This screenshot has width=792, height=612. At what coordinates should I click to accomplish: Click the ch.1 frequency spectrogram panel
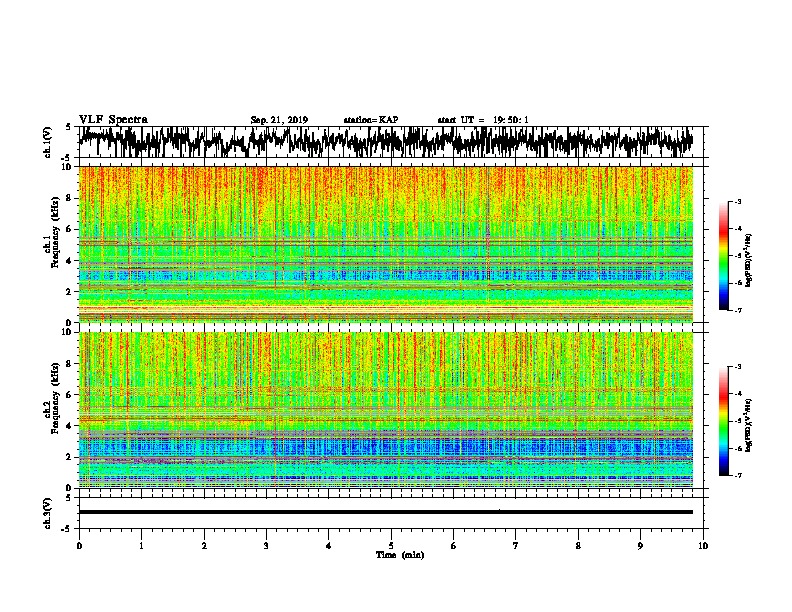385,244
